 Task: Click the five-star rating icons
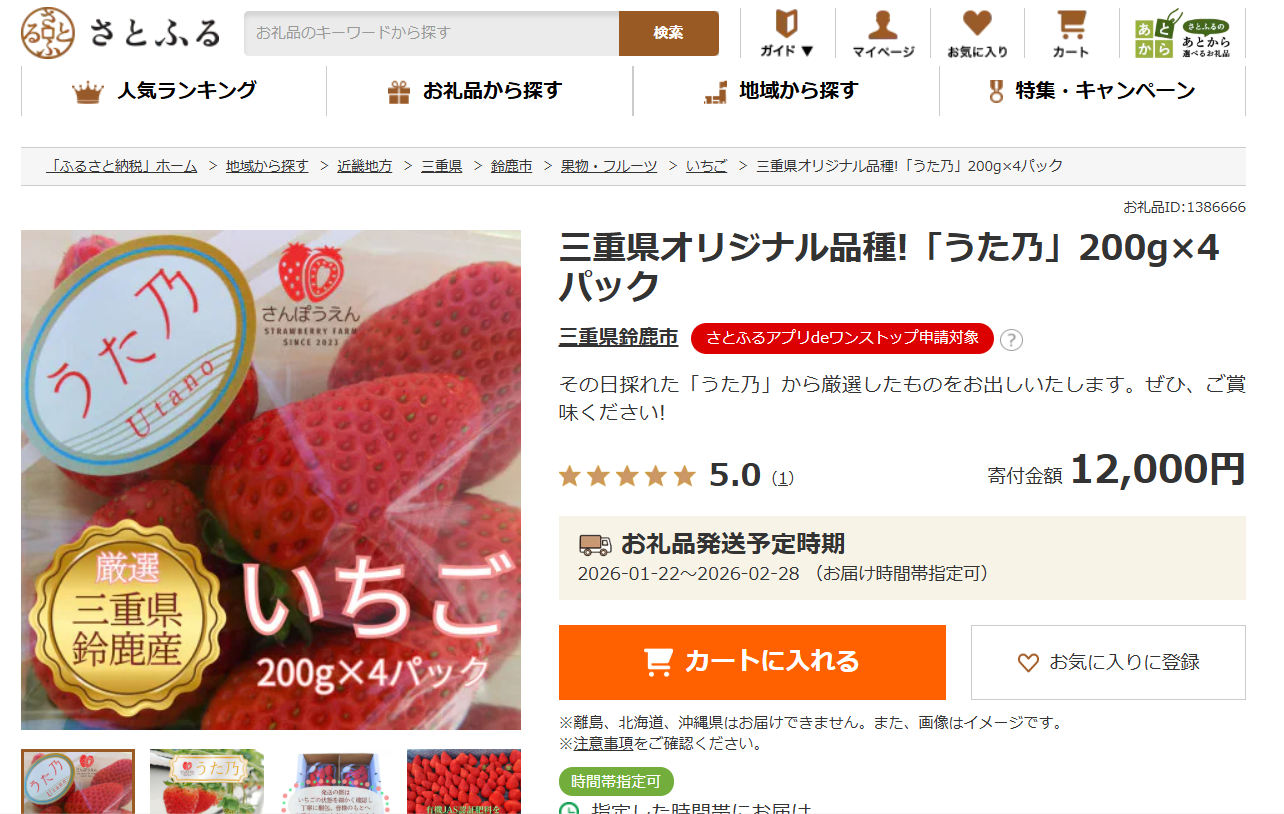[627, 476]
